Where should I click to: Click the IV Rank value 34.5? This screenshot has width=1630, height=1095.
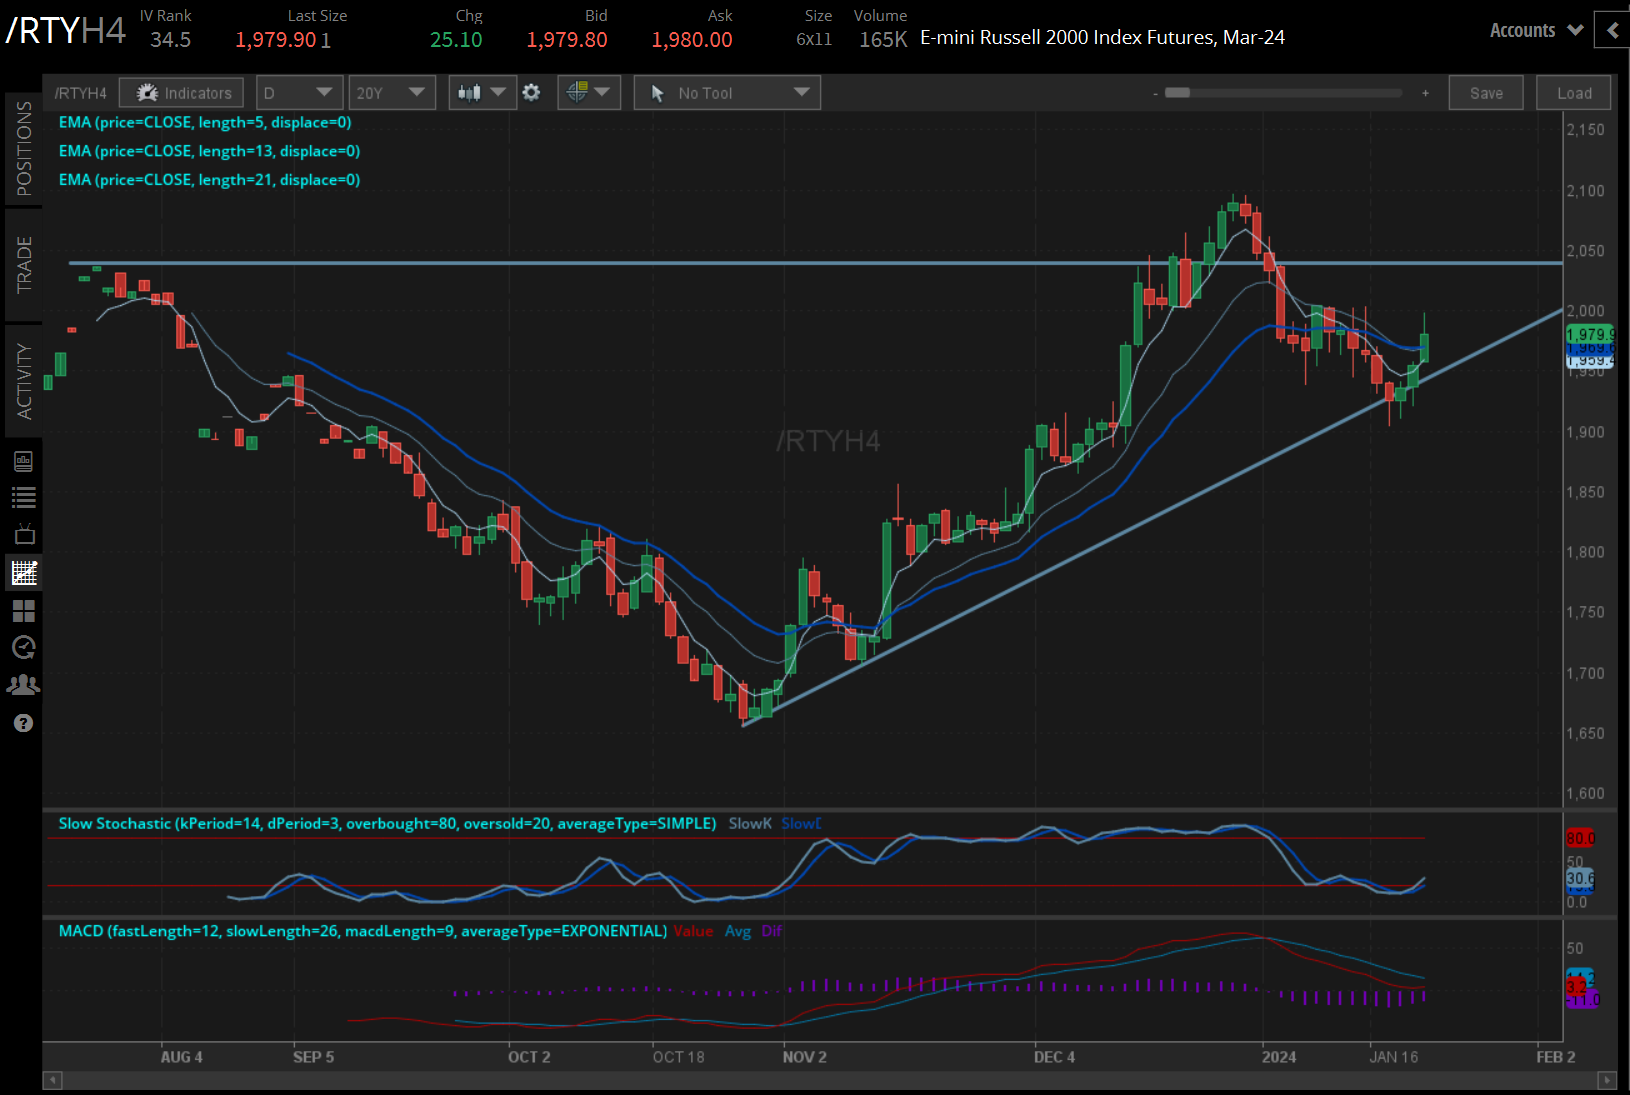[171, 40]
